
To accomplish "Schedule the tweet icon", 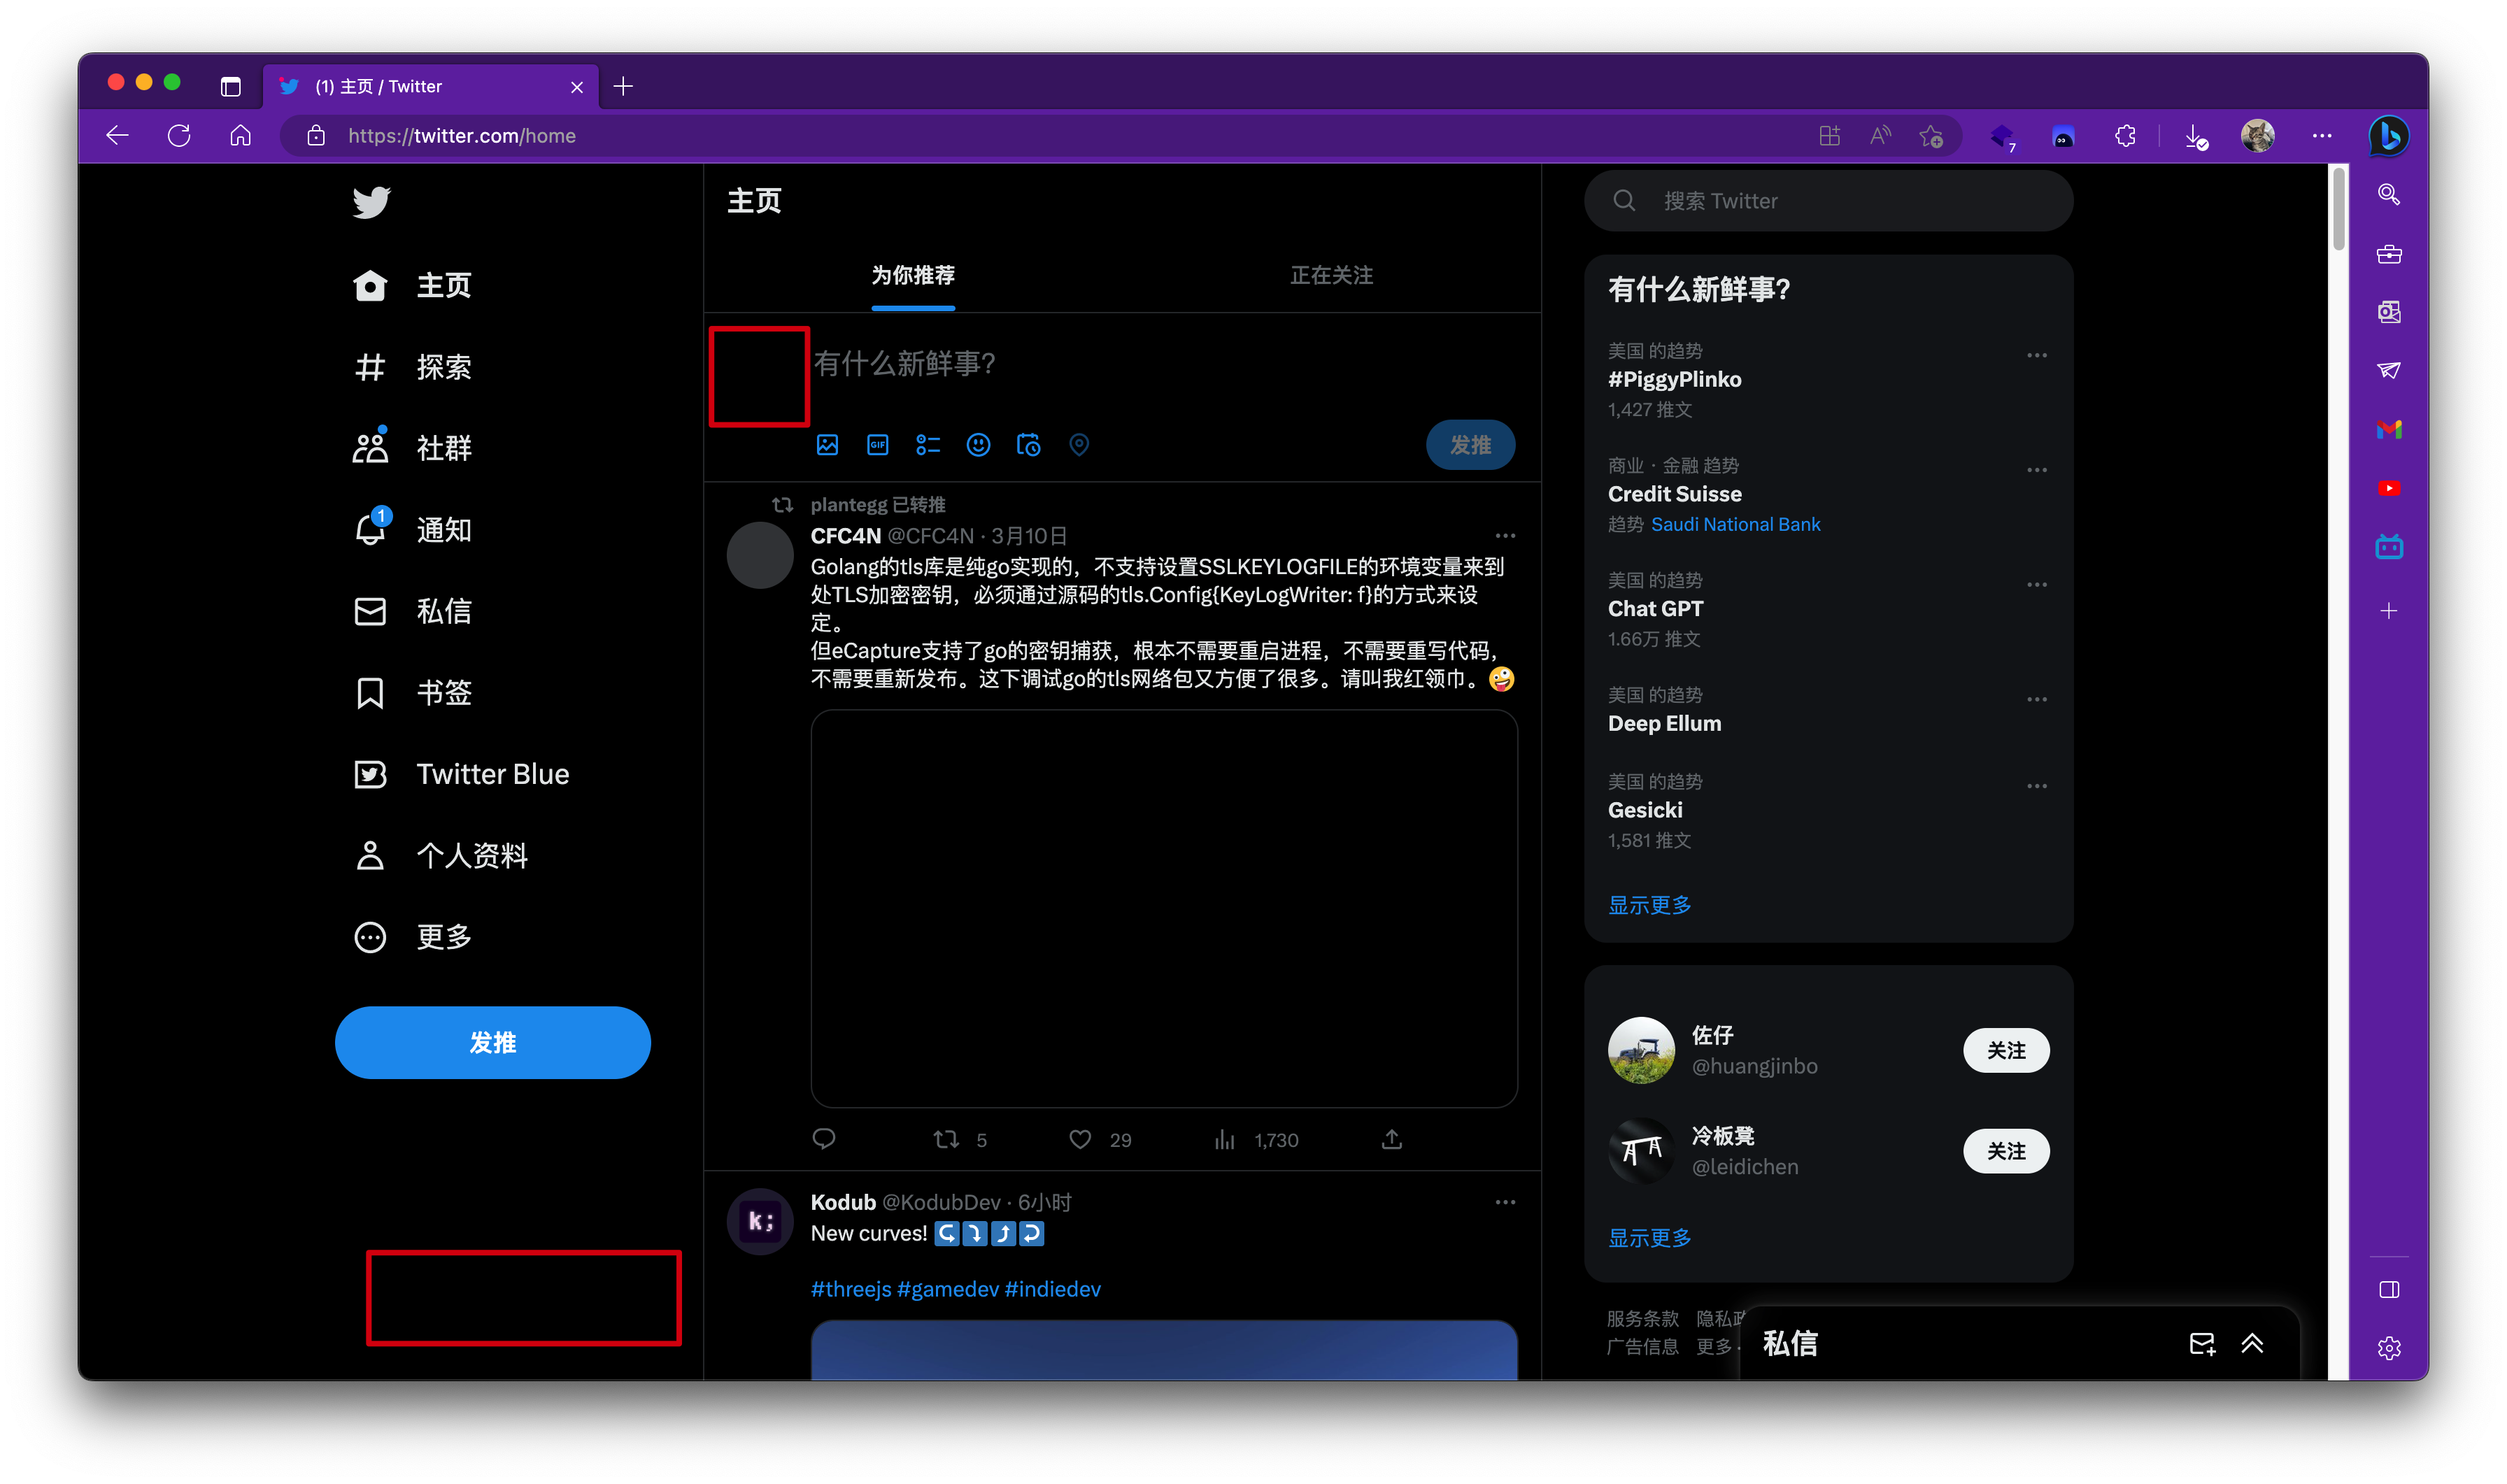I will pos(1028,445).
